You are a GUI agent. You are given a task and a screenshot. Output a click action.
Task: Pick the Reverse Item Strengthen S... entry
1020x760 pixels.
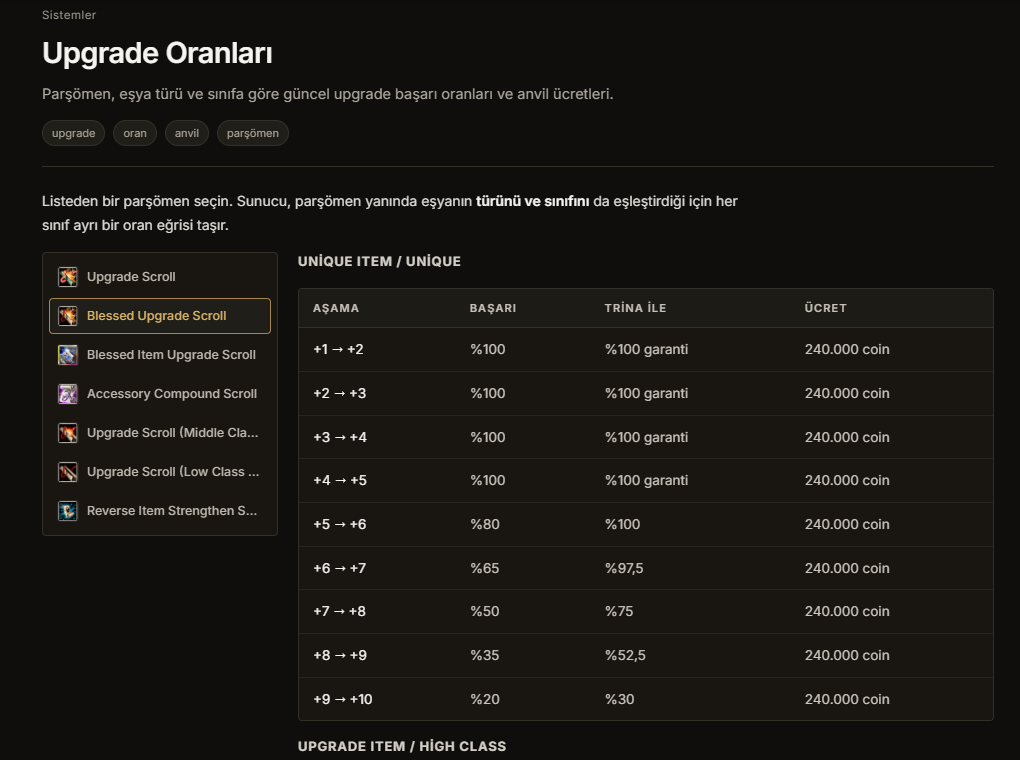[160, 511]
